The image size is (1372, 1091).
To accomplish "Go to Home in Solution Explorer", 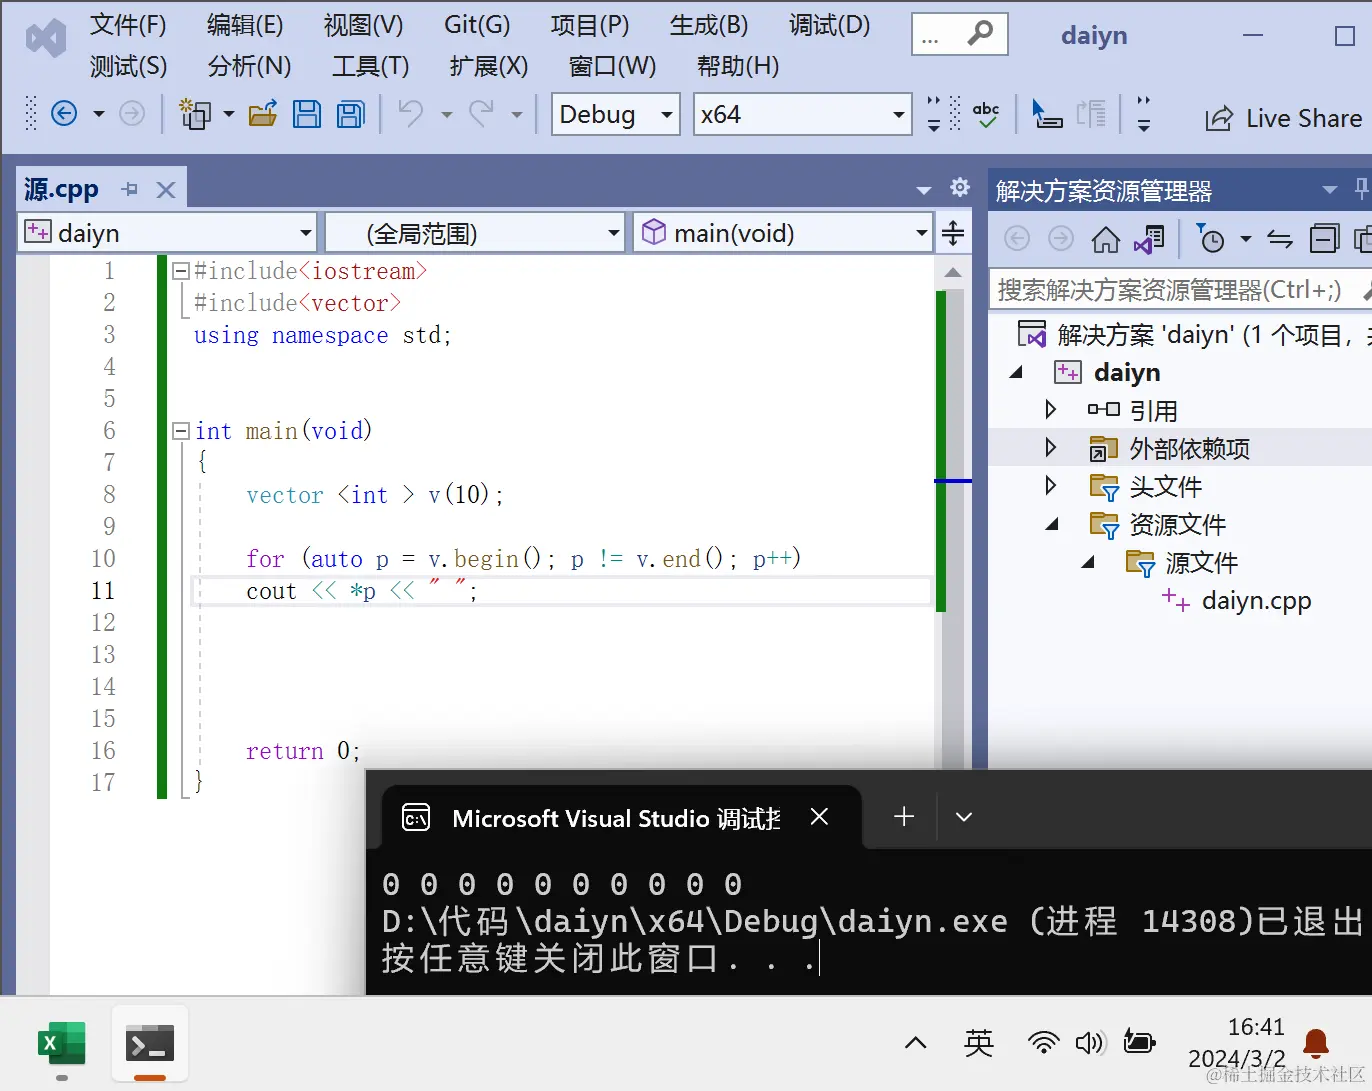I will (x=1105, y=239).
